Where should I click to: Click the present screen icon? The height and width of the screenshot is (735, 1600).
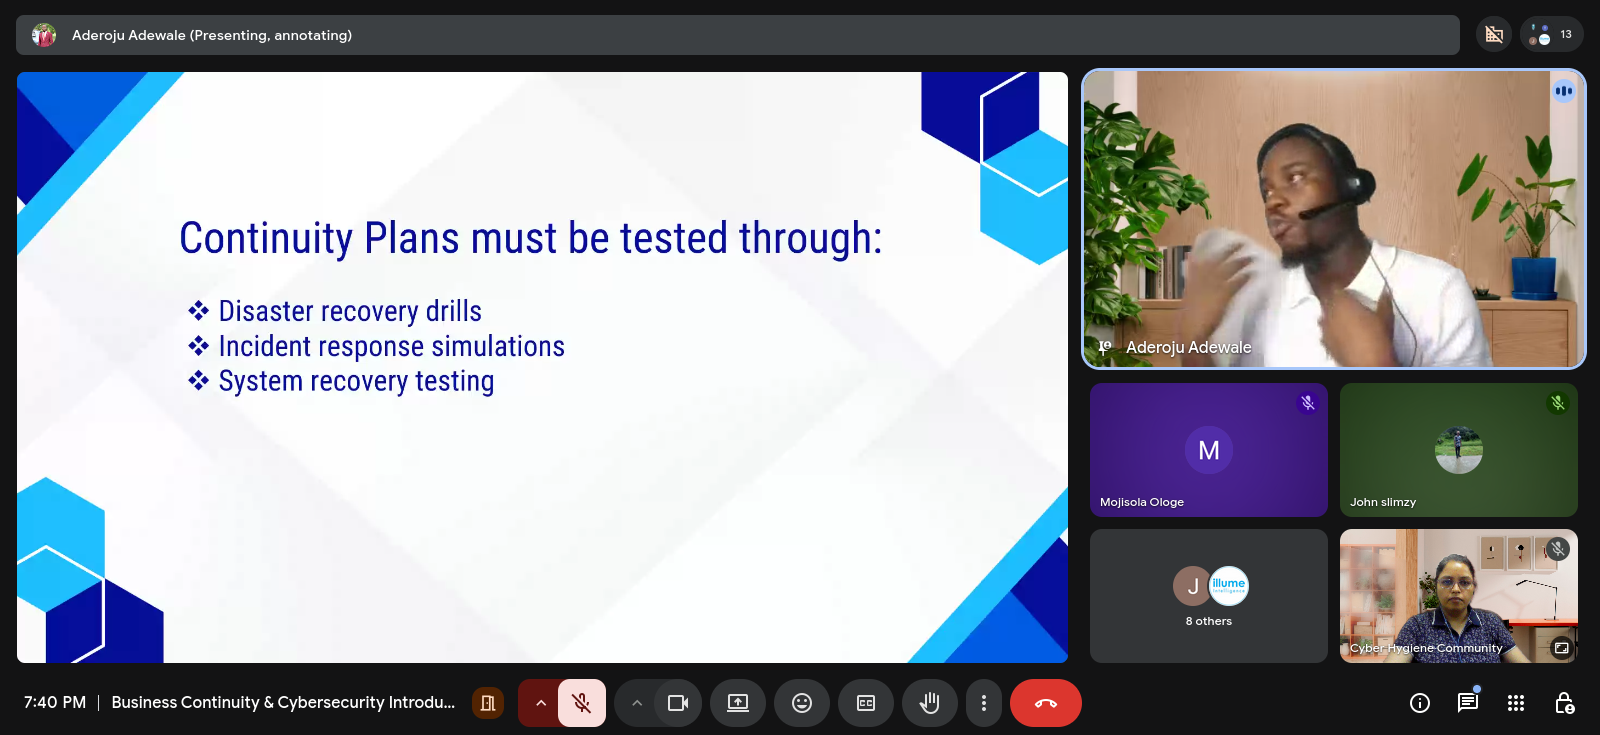(x=738, y=703)
